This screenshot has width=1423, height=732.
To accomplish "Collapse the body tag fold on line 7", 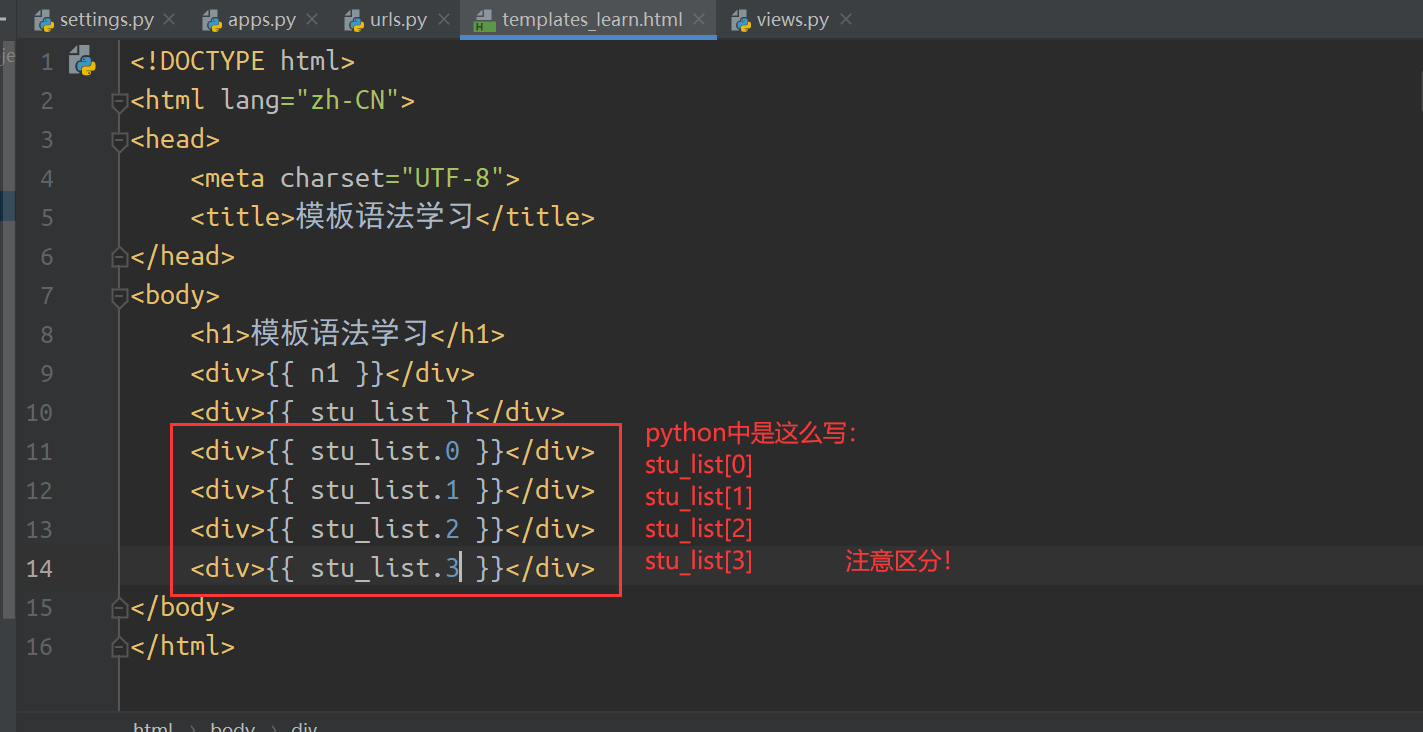I will point(120,295).
